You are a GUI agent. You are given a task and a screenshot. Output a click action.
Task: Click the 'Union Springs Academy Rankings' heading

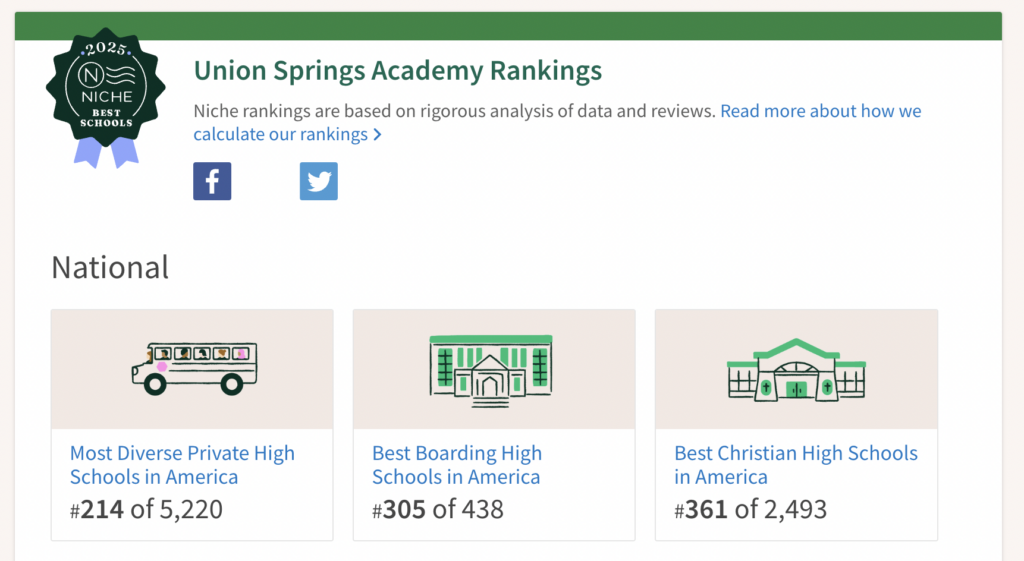click(398, 71)
